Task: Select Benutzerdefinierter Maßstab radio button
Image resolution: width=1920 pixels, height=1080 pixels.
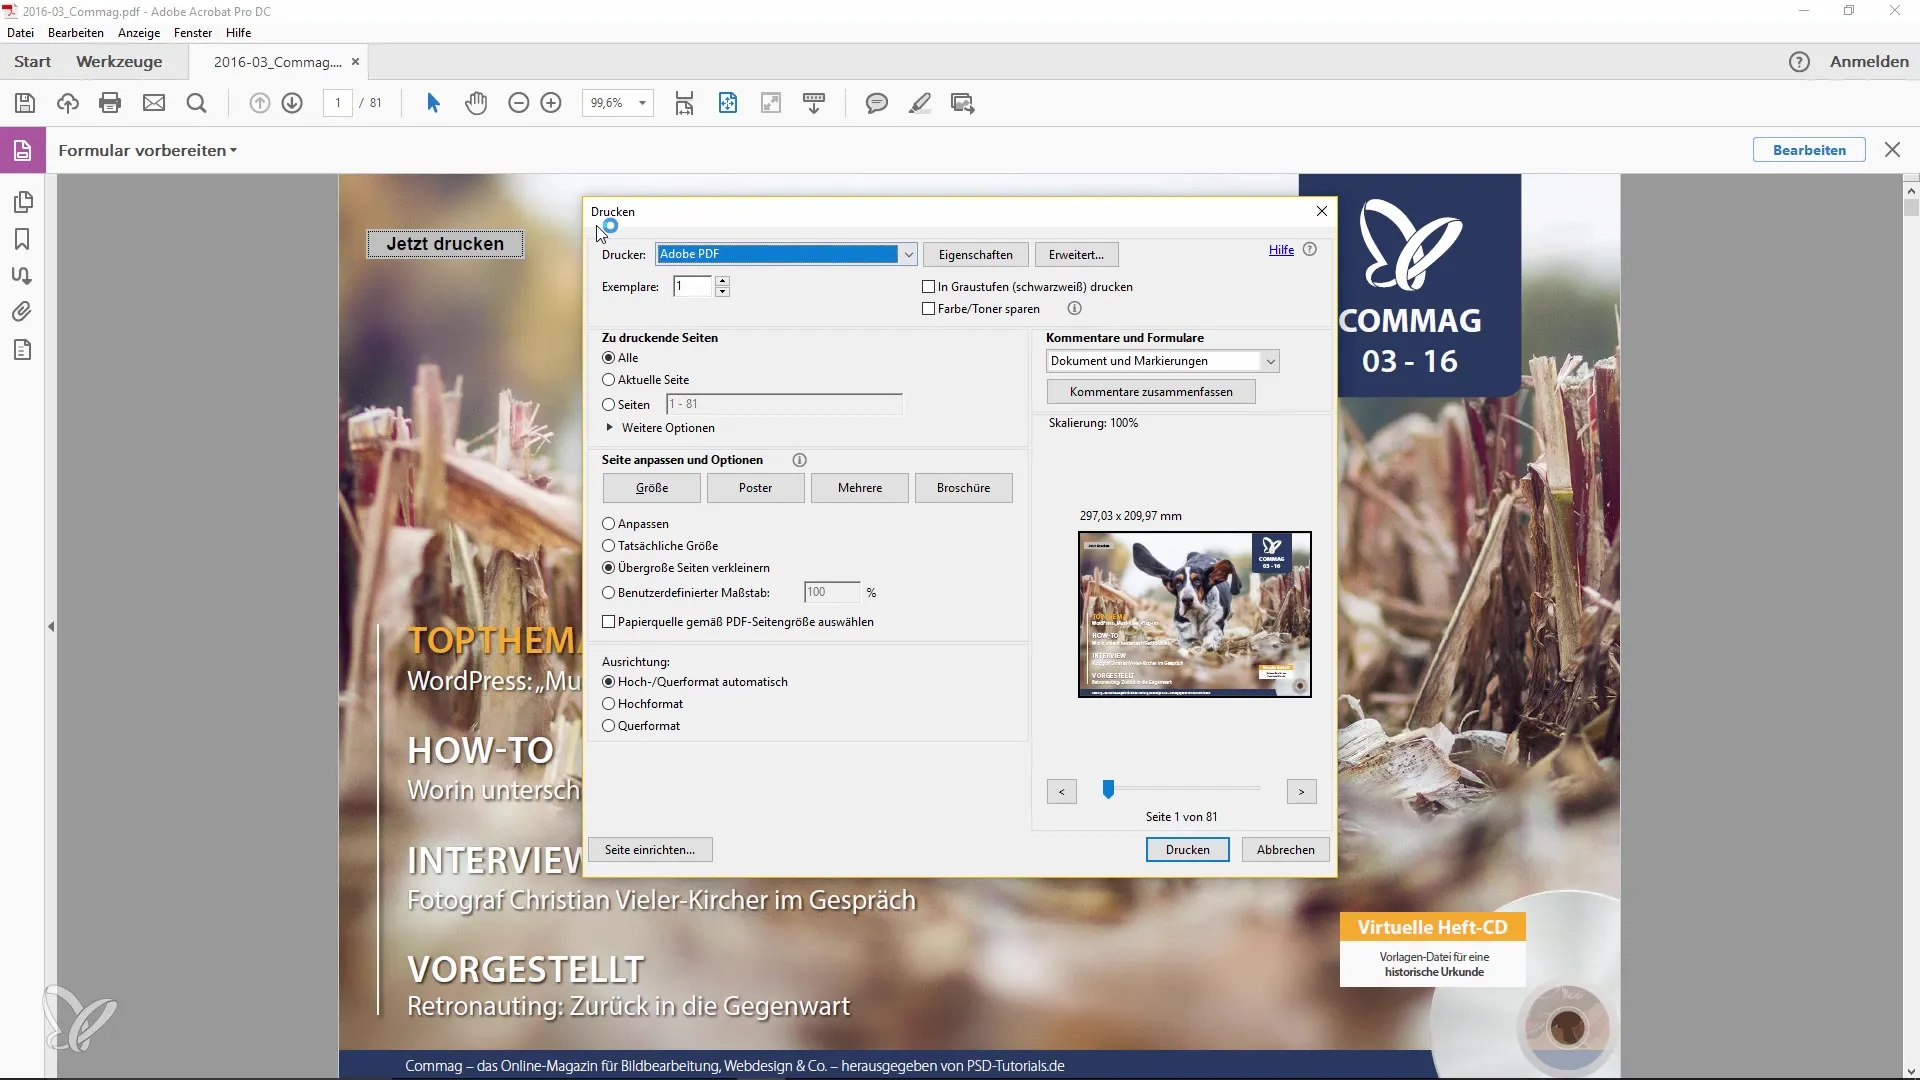Action: (x=608, y=593)
